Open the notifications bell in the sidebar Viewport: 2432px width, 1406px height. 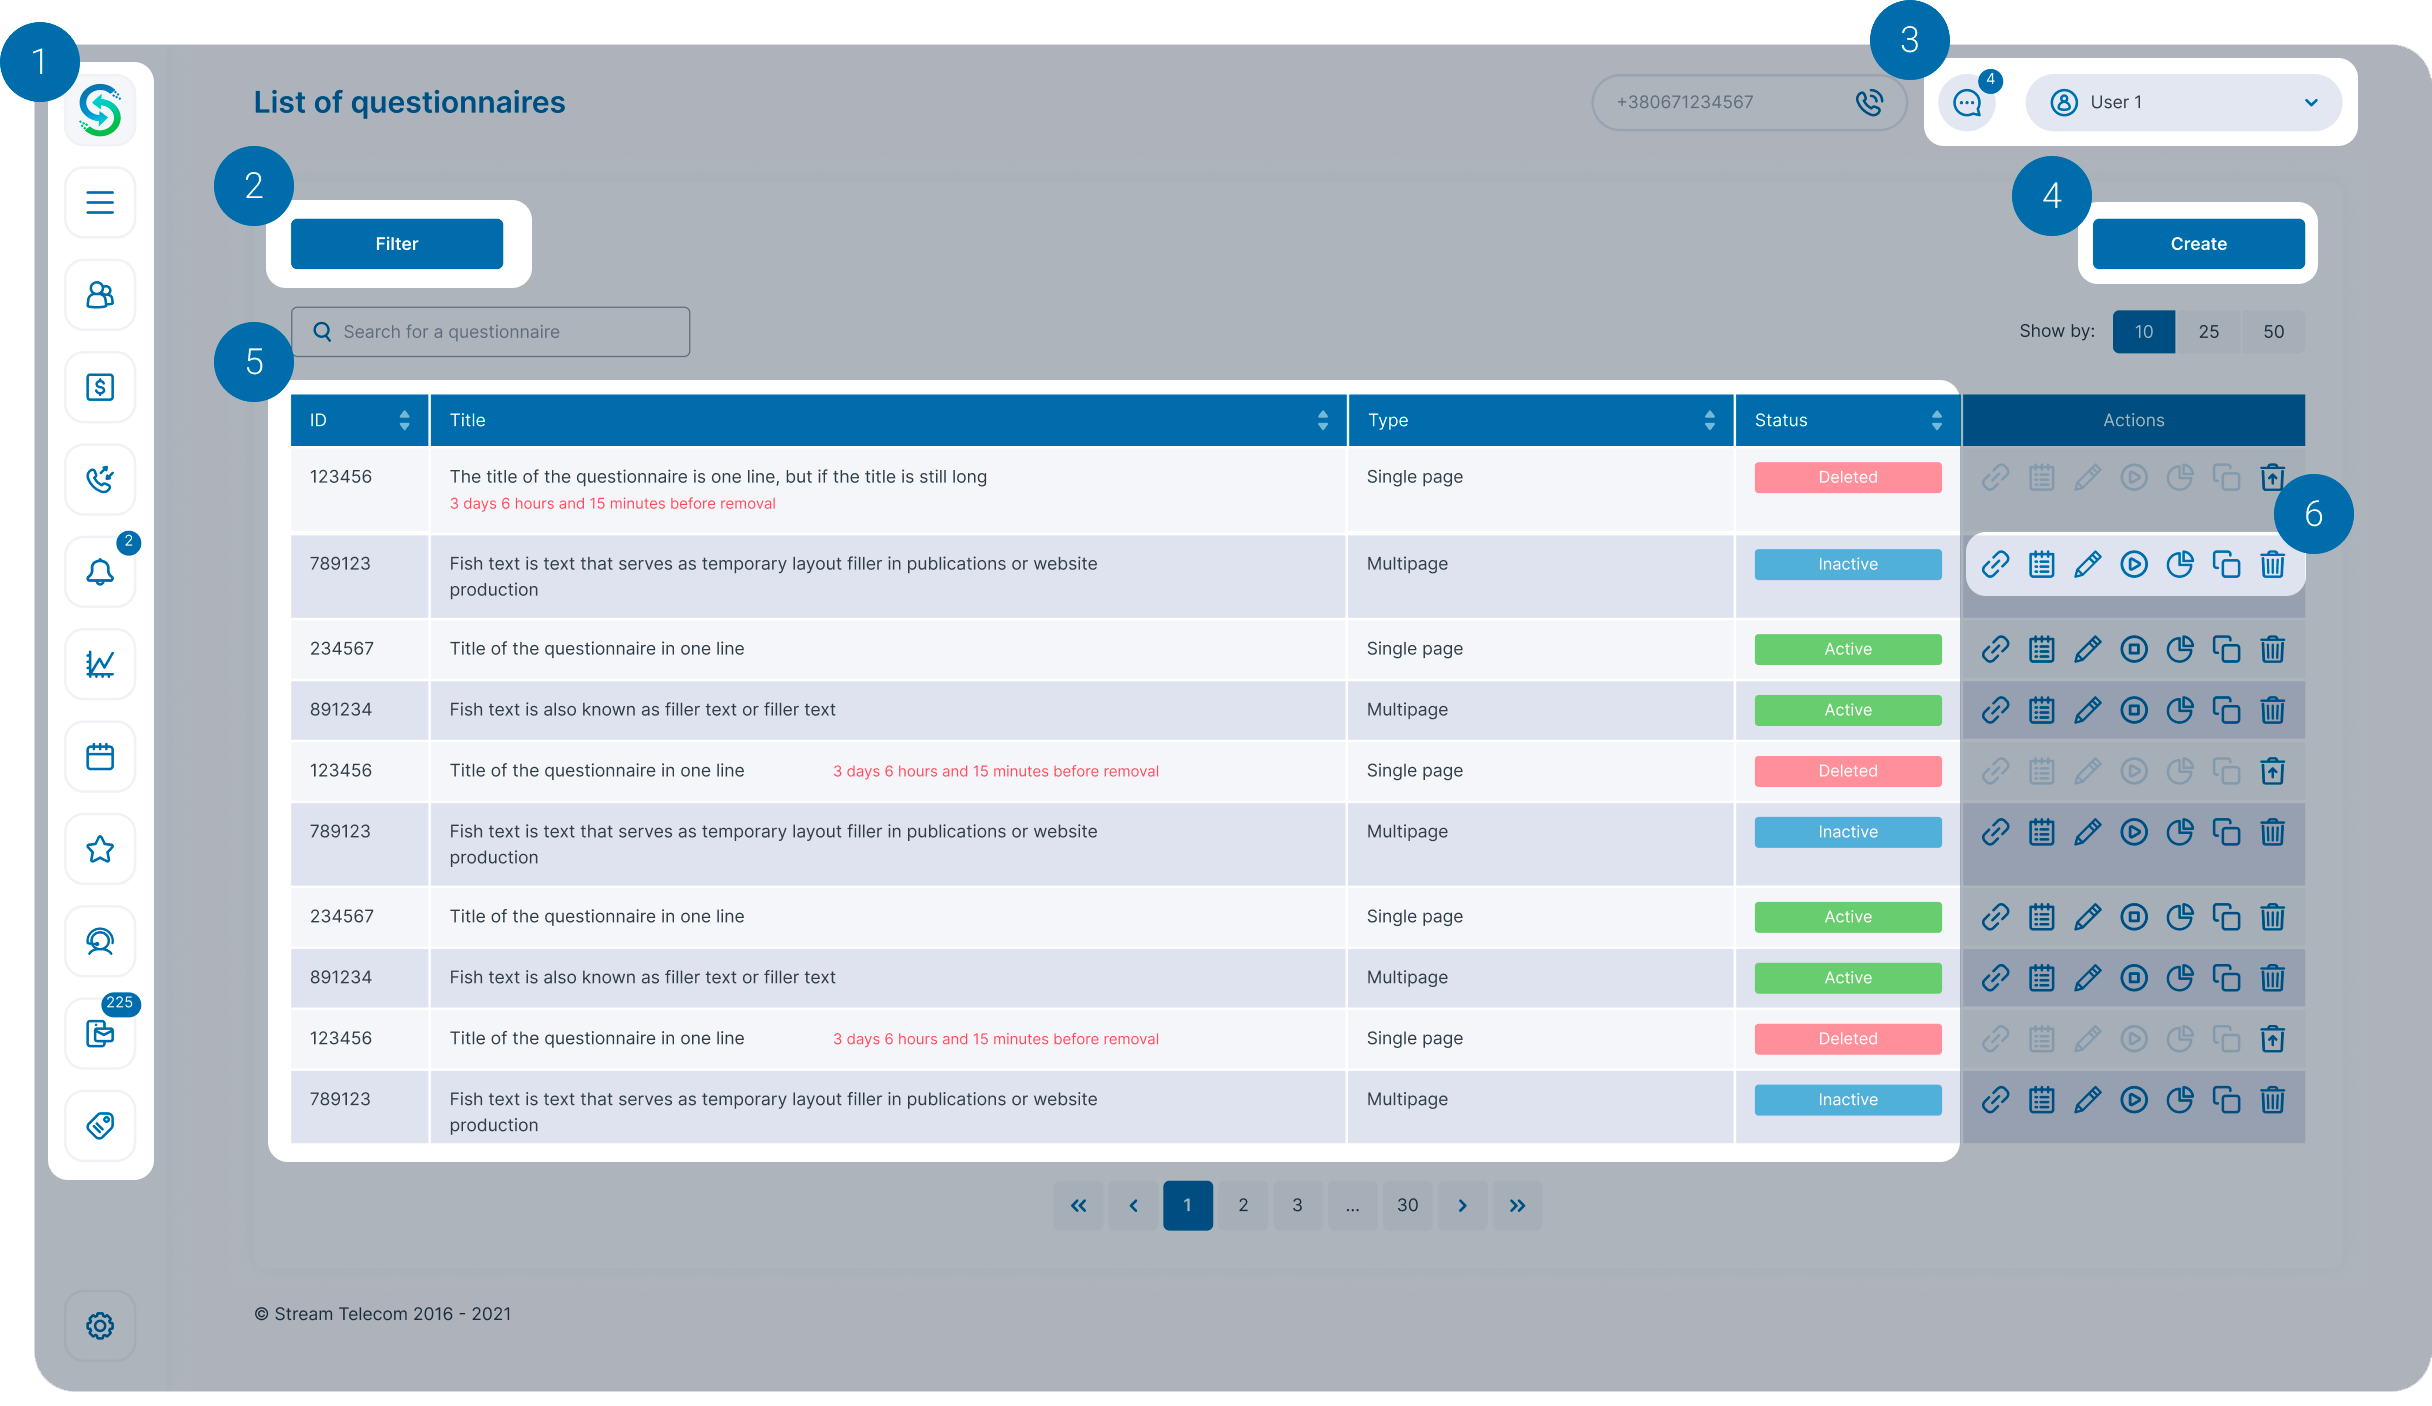(x=100, y=572)
